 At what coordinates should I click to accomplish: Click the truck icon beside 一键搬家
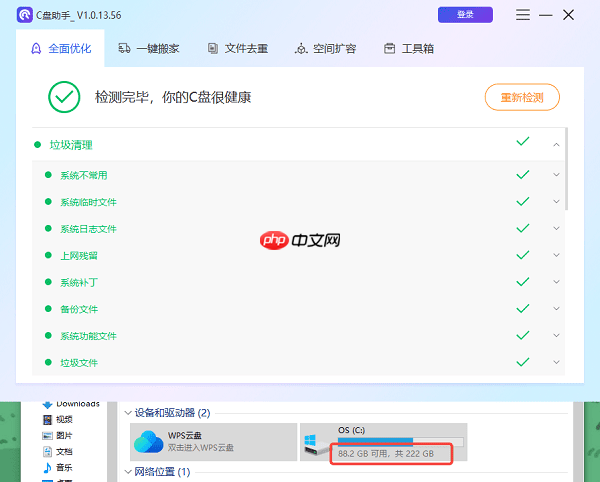click(124, 48)
